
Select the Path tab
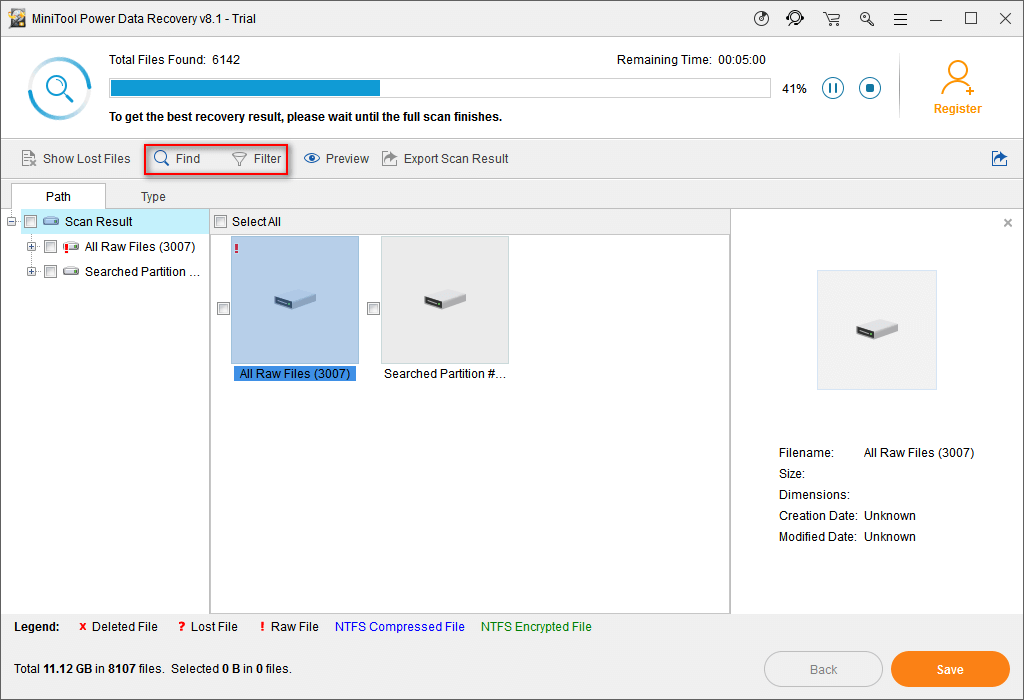(57, 196)
